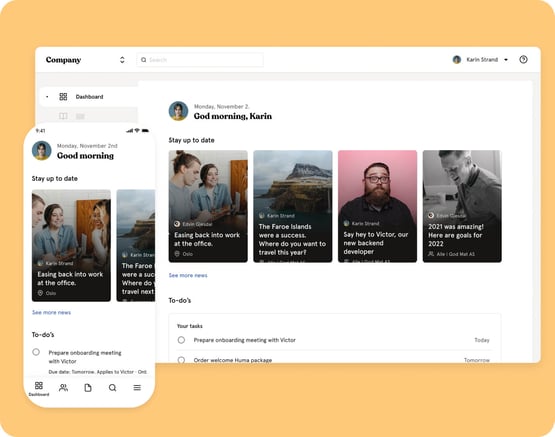Tap the search icon in phone bottom bar

click(113, 388)
